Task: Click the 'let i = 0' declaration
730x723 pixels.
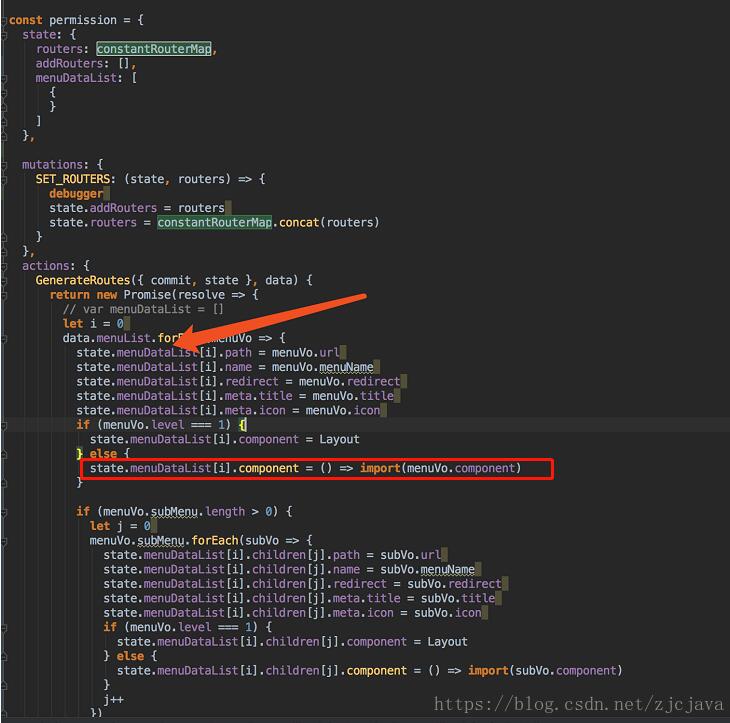Action: (93, 324)
